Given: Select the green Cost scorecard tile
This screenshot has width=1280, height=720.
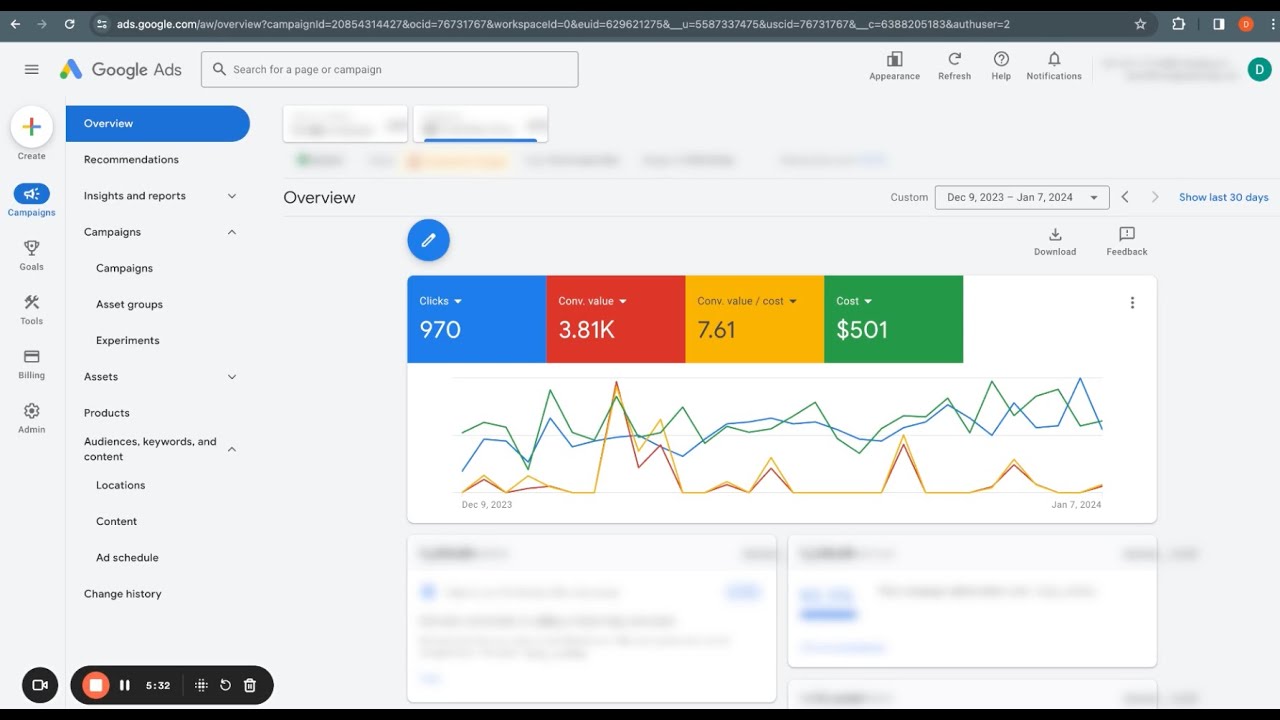Looking at the screenshot, I should pyautogui.click(x=893, y=319).
